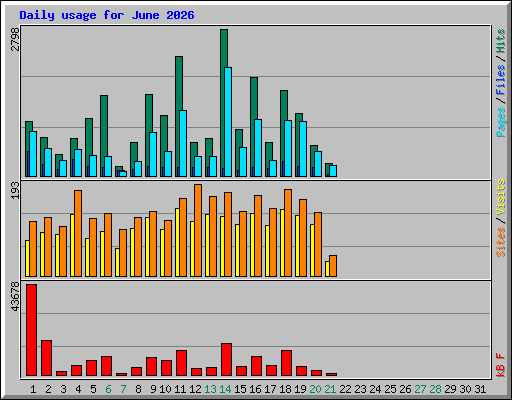Click the red KB bar for day 9

click(x=152, y=367)
